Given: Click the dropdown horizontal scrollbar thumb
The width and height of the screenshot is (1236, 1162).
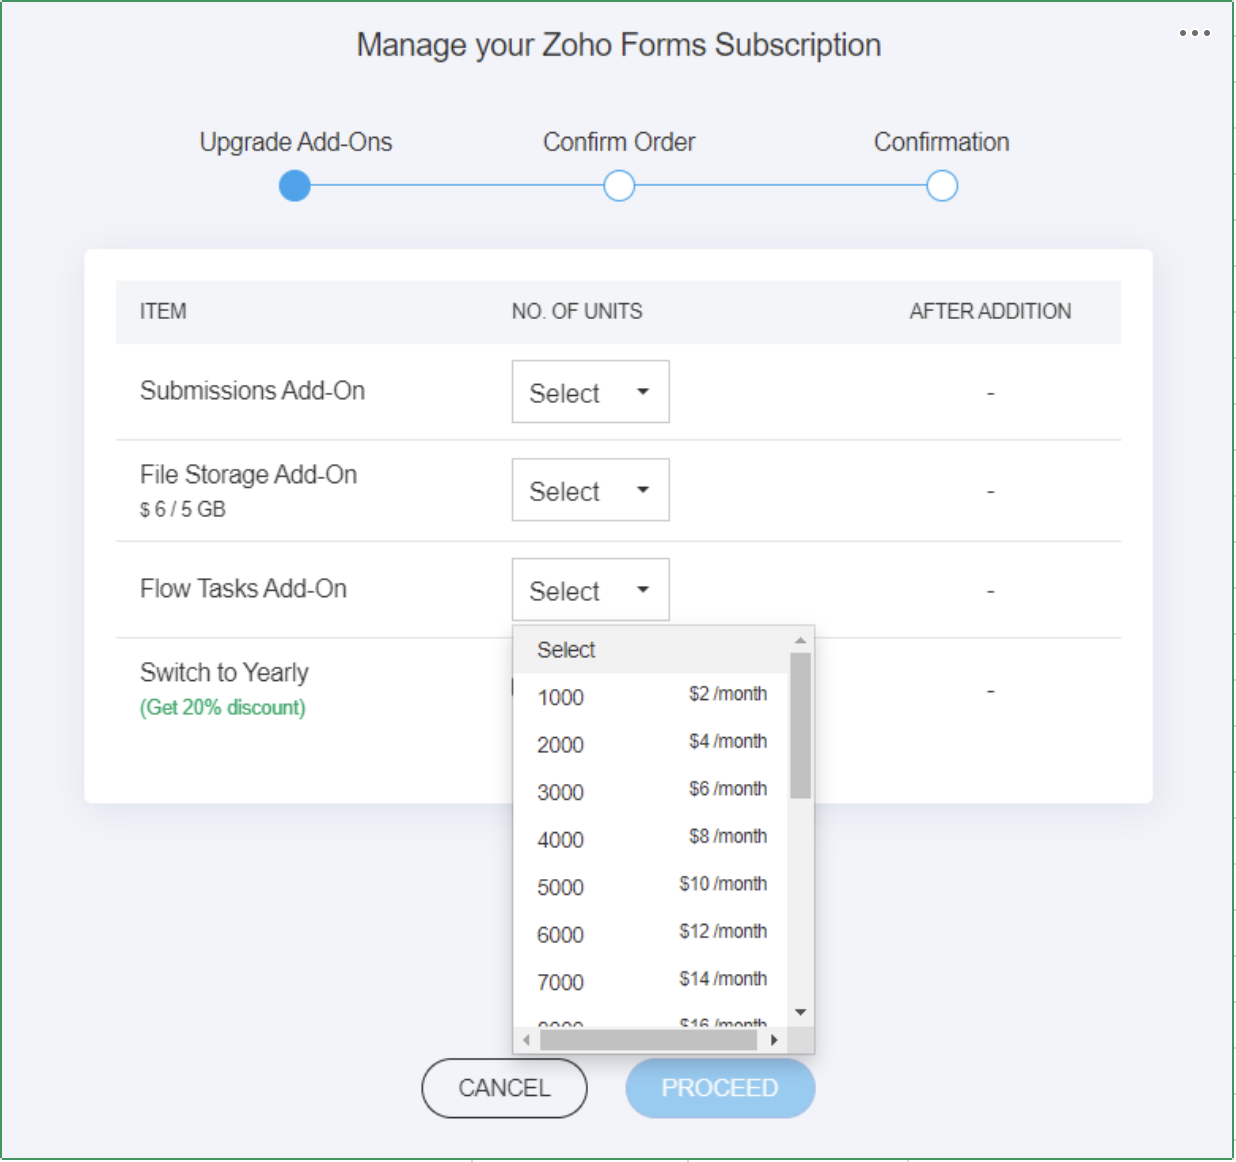Looking at the screenshot, I should click(648, 1040).
